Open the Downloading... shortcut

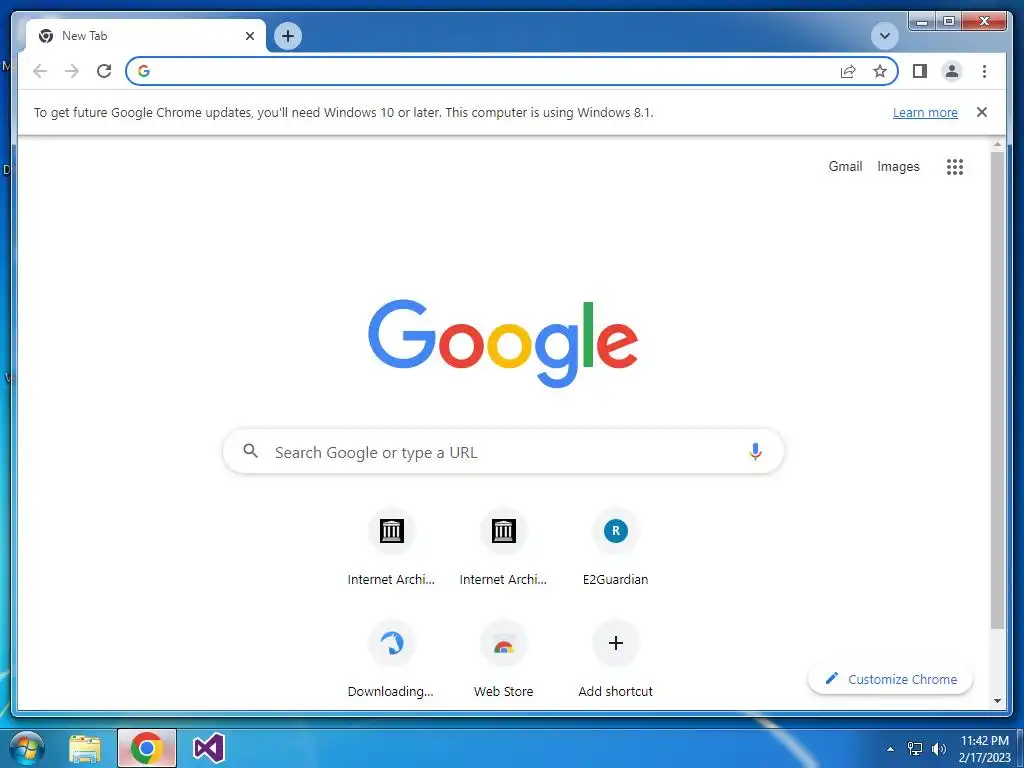pyautogui.click(x=391, y=661)
